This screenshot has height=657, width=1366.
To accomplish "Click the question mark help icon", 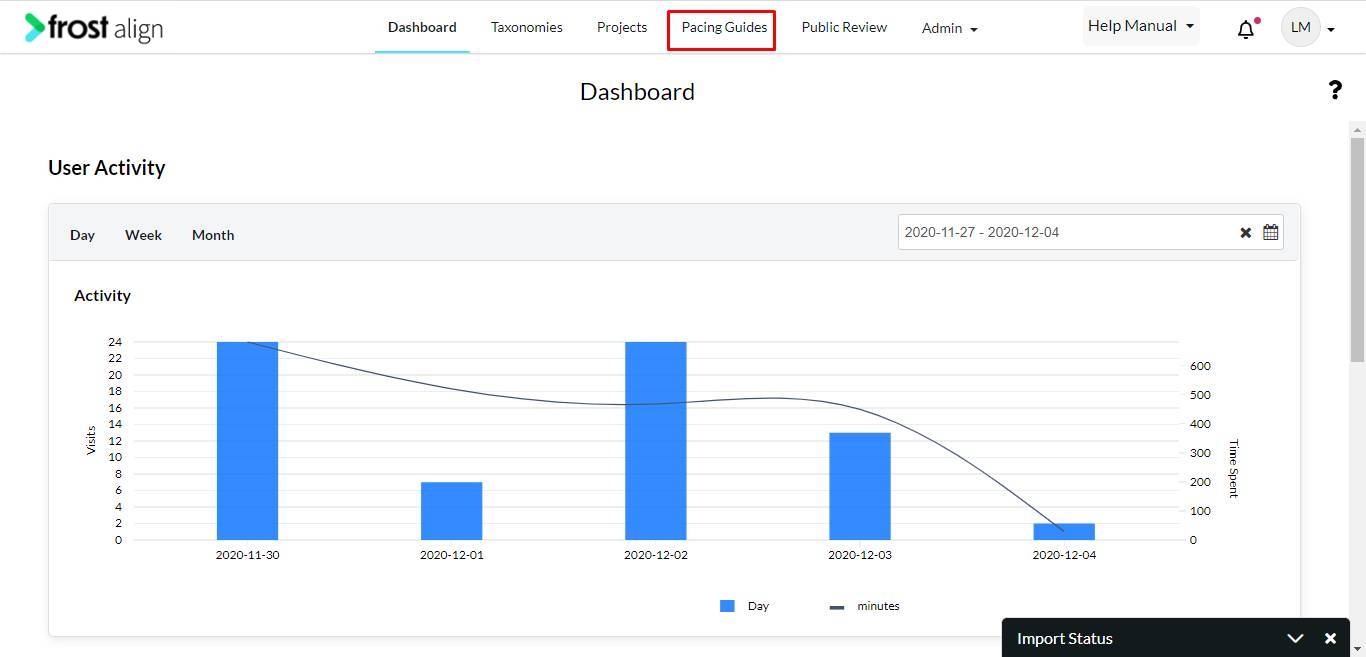I will click(x=1335, y=91).
